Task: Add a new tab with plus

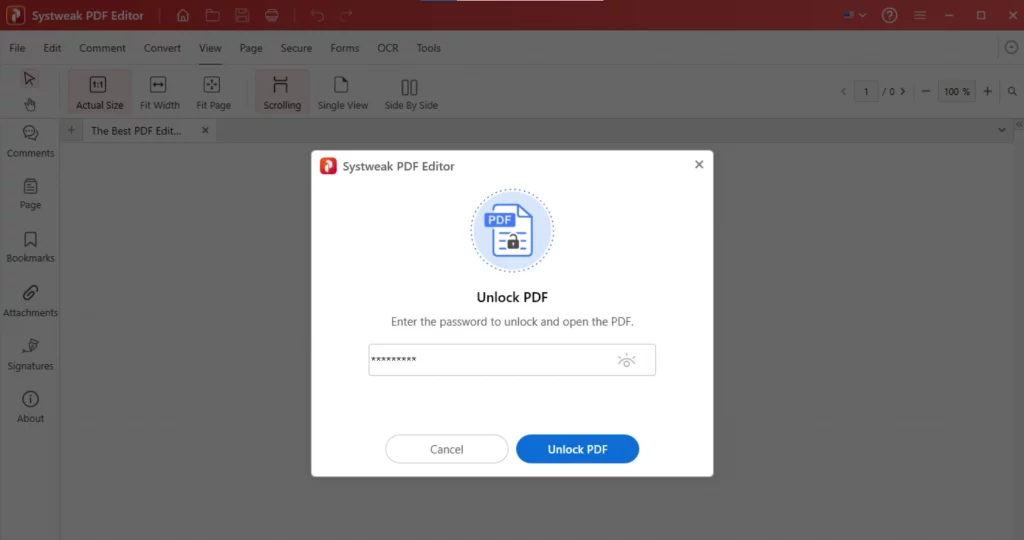Action: point(71,131)
